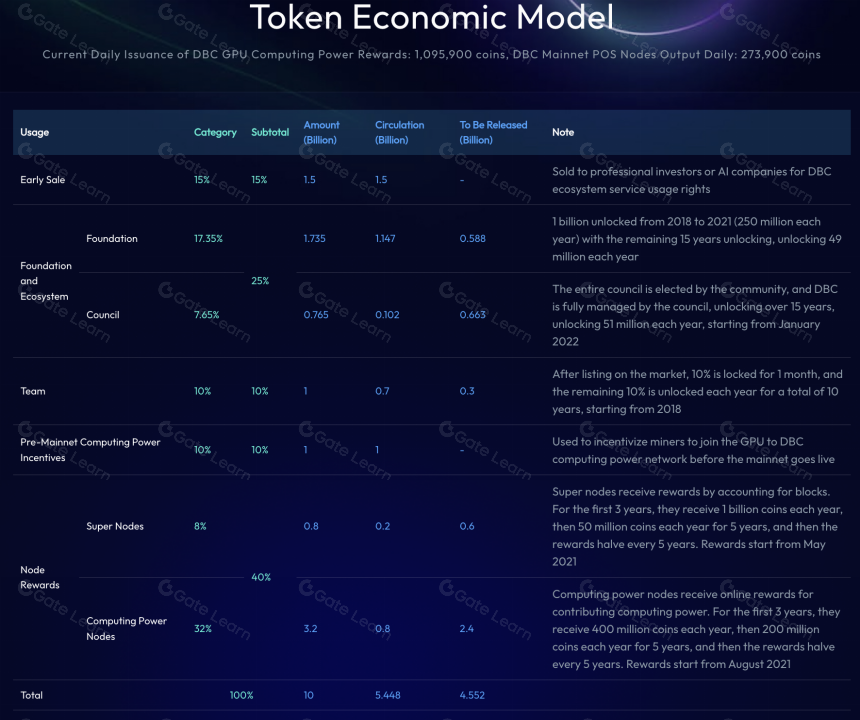Click the Total row label
The width and height of the screenshot is (860, 720).
tap(31, 695)
